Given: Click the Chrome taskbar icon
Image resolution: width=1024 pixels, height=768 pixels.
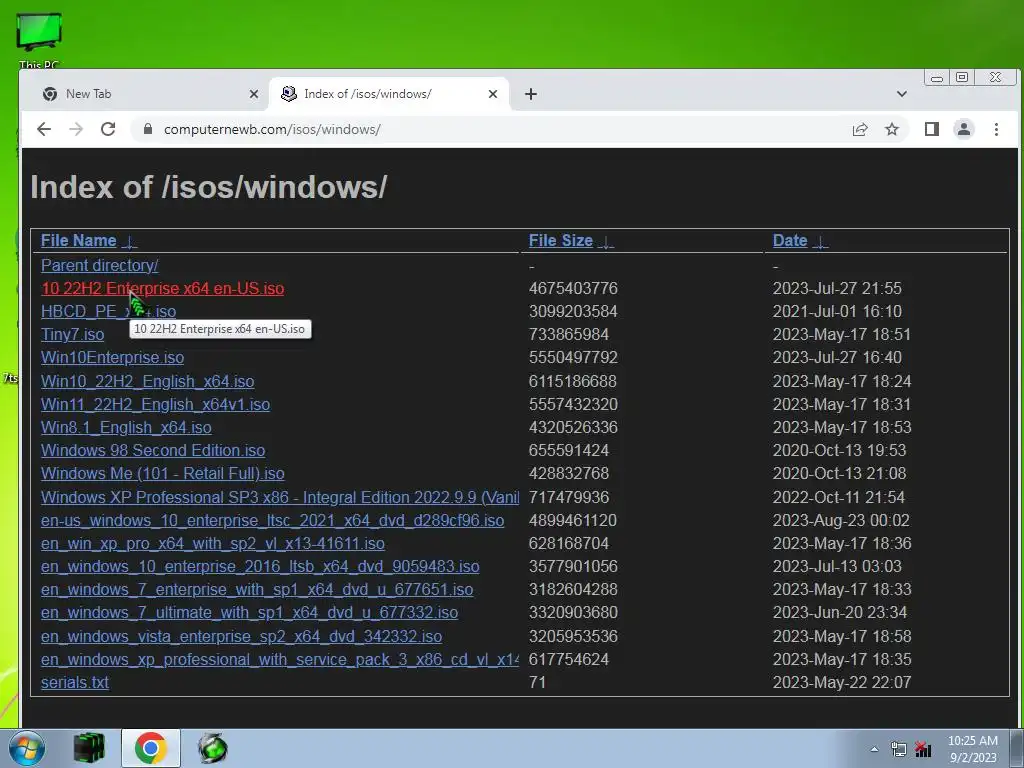Looking at the screenshot, I should 150,748.
